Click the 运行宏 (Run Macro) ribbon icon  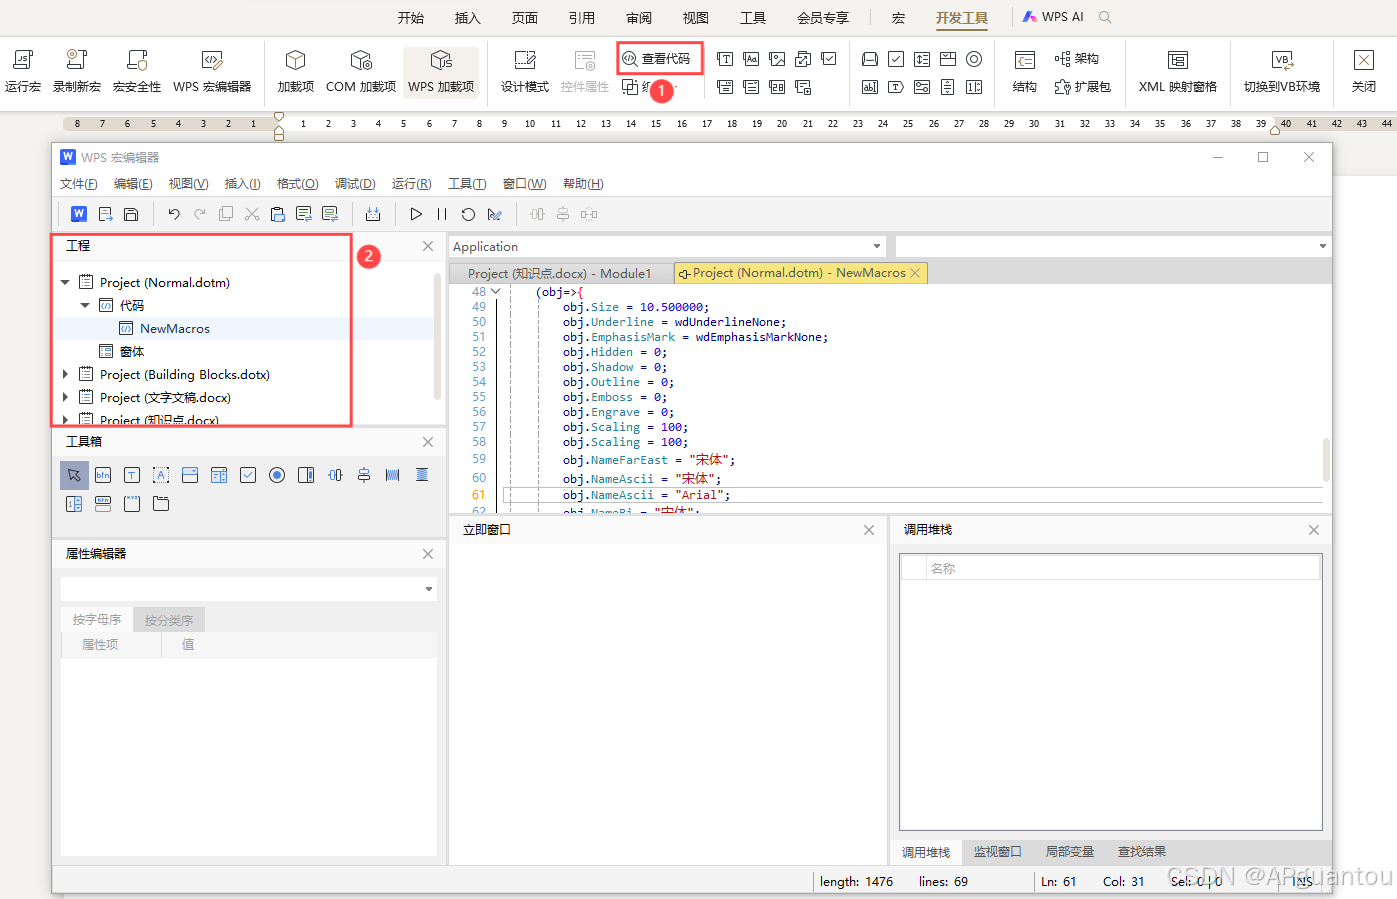pyautogui.click(x=23, y=71)
